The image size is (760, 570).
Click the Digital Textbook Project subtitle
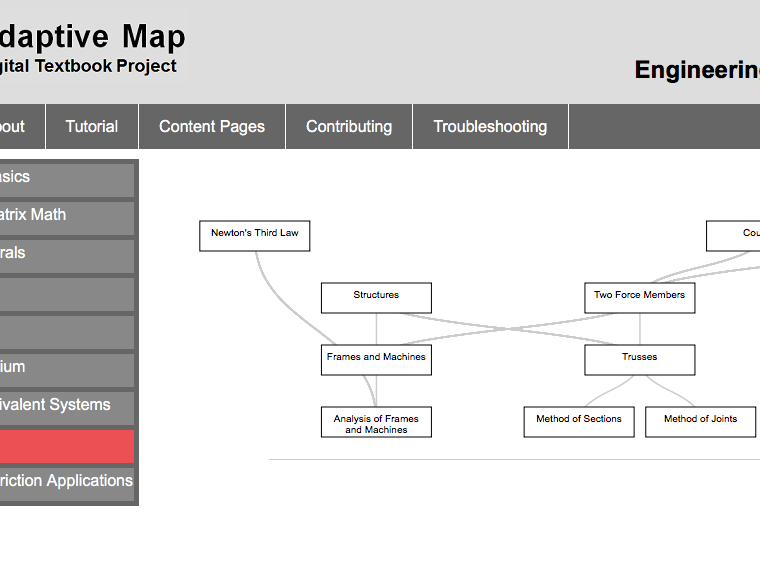coord(88,66)
